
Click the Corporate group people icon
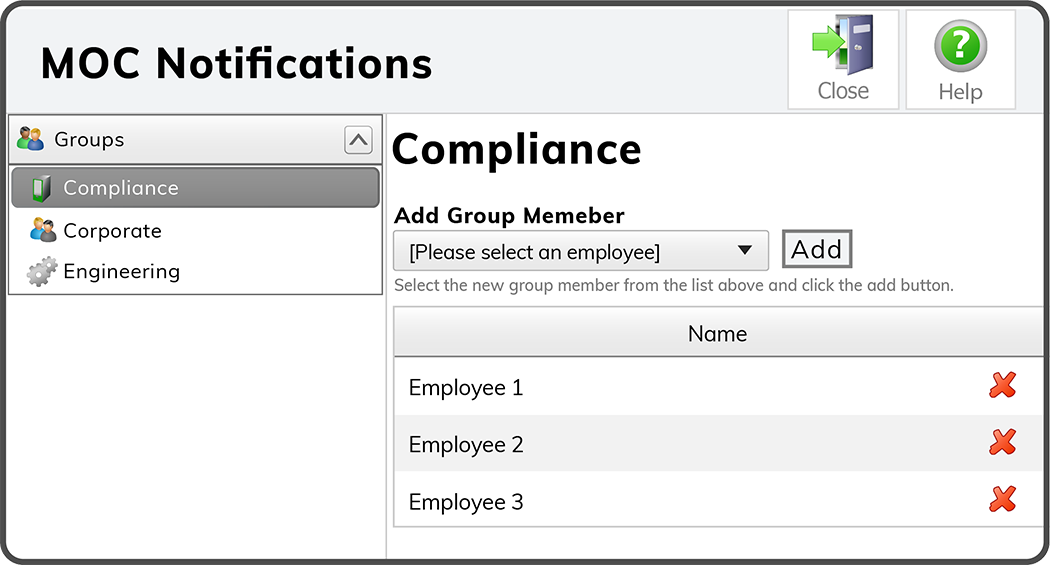[44, 230]
